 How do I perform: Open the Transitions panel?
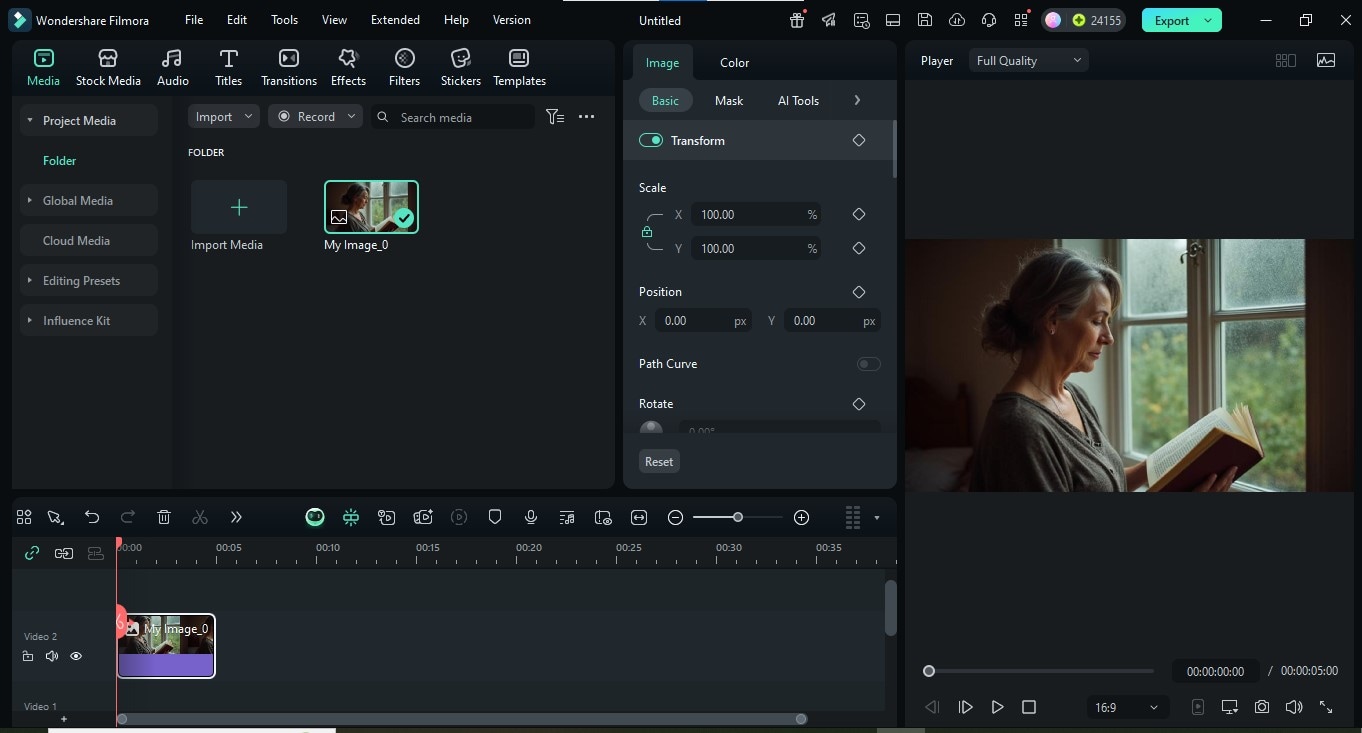click(289, 67)
